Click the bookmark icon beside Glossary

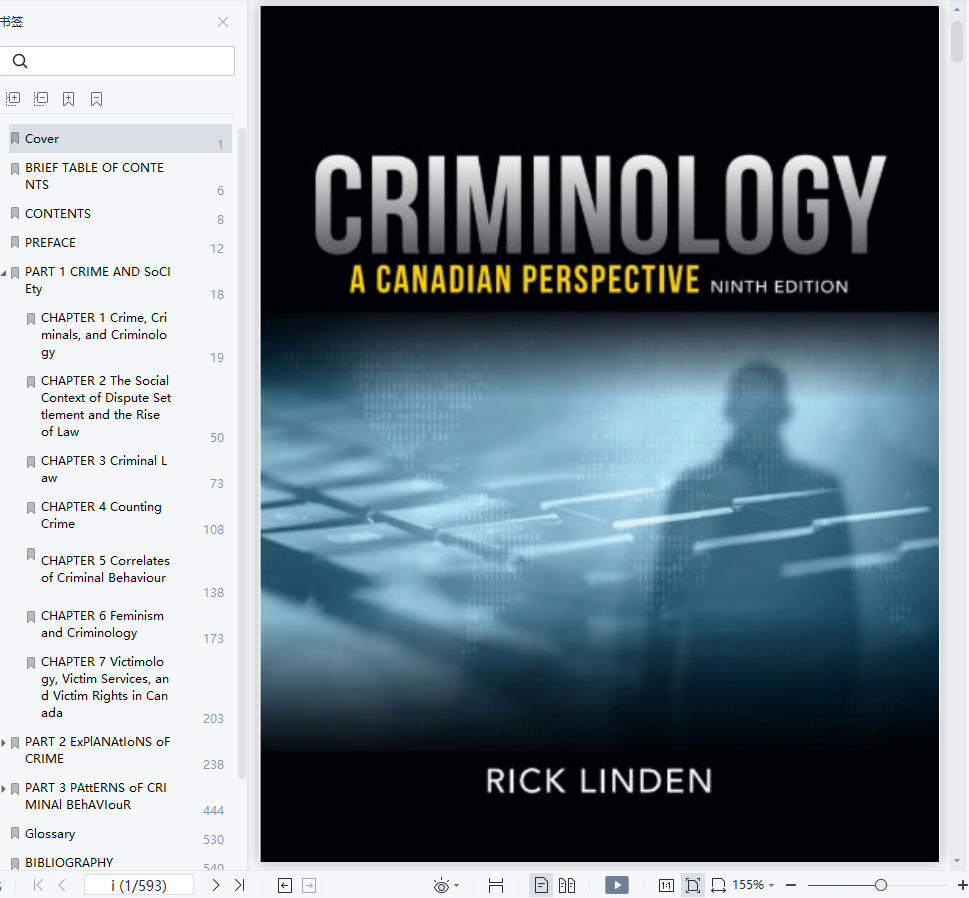(15, 833)
